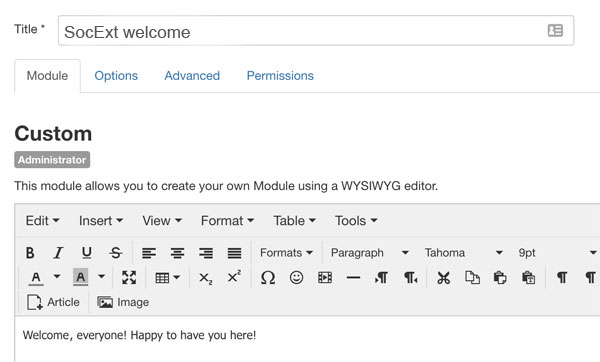Switch to the Options tab

point(116,76)
